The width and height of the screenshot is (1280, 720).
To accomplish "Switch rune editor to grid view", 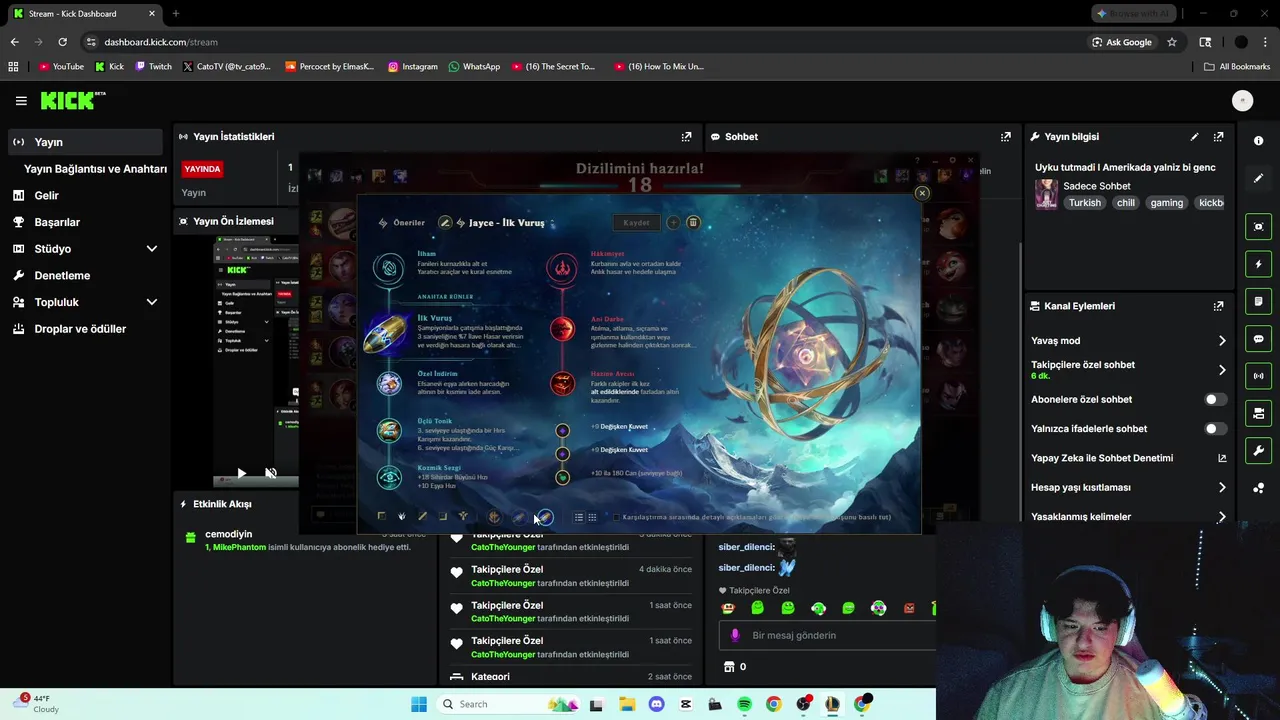I will click(x=592, y=517).
